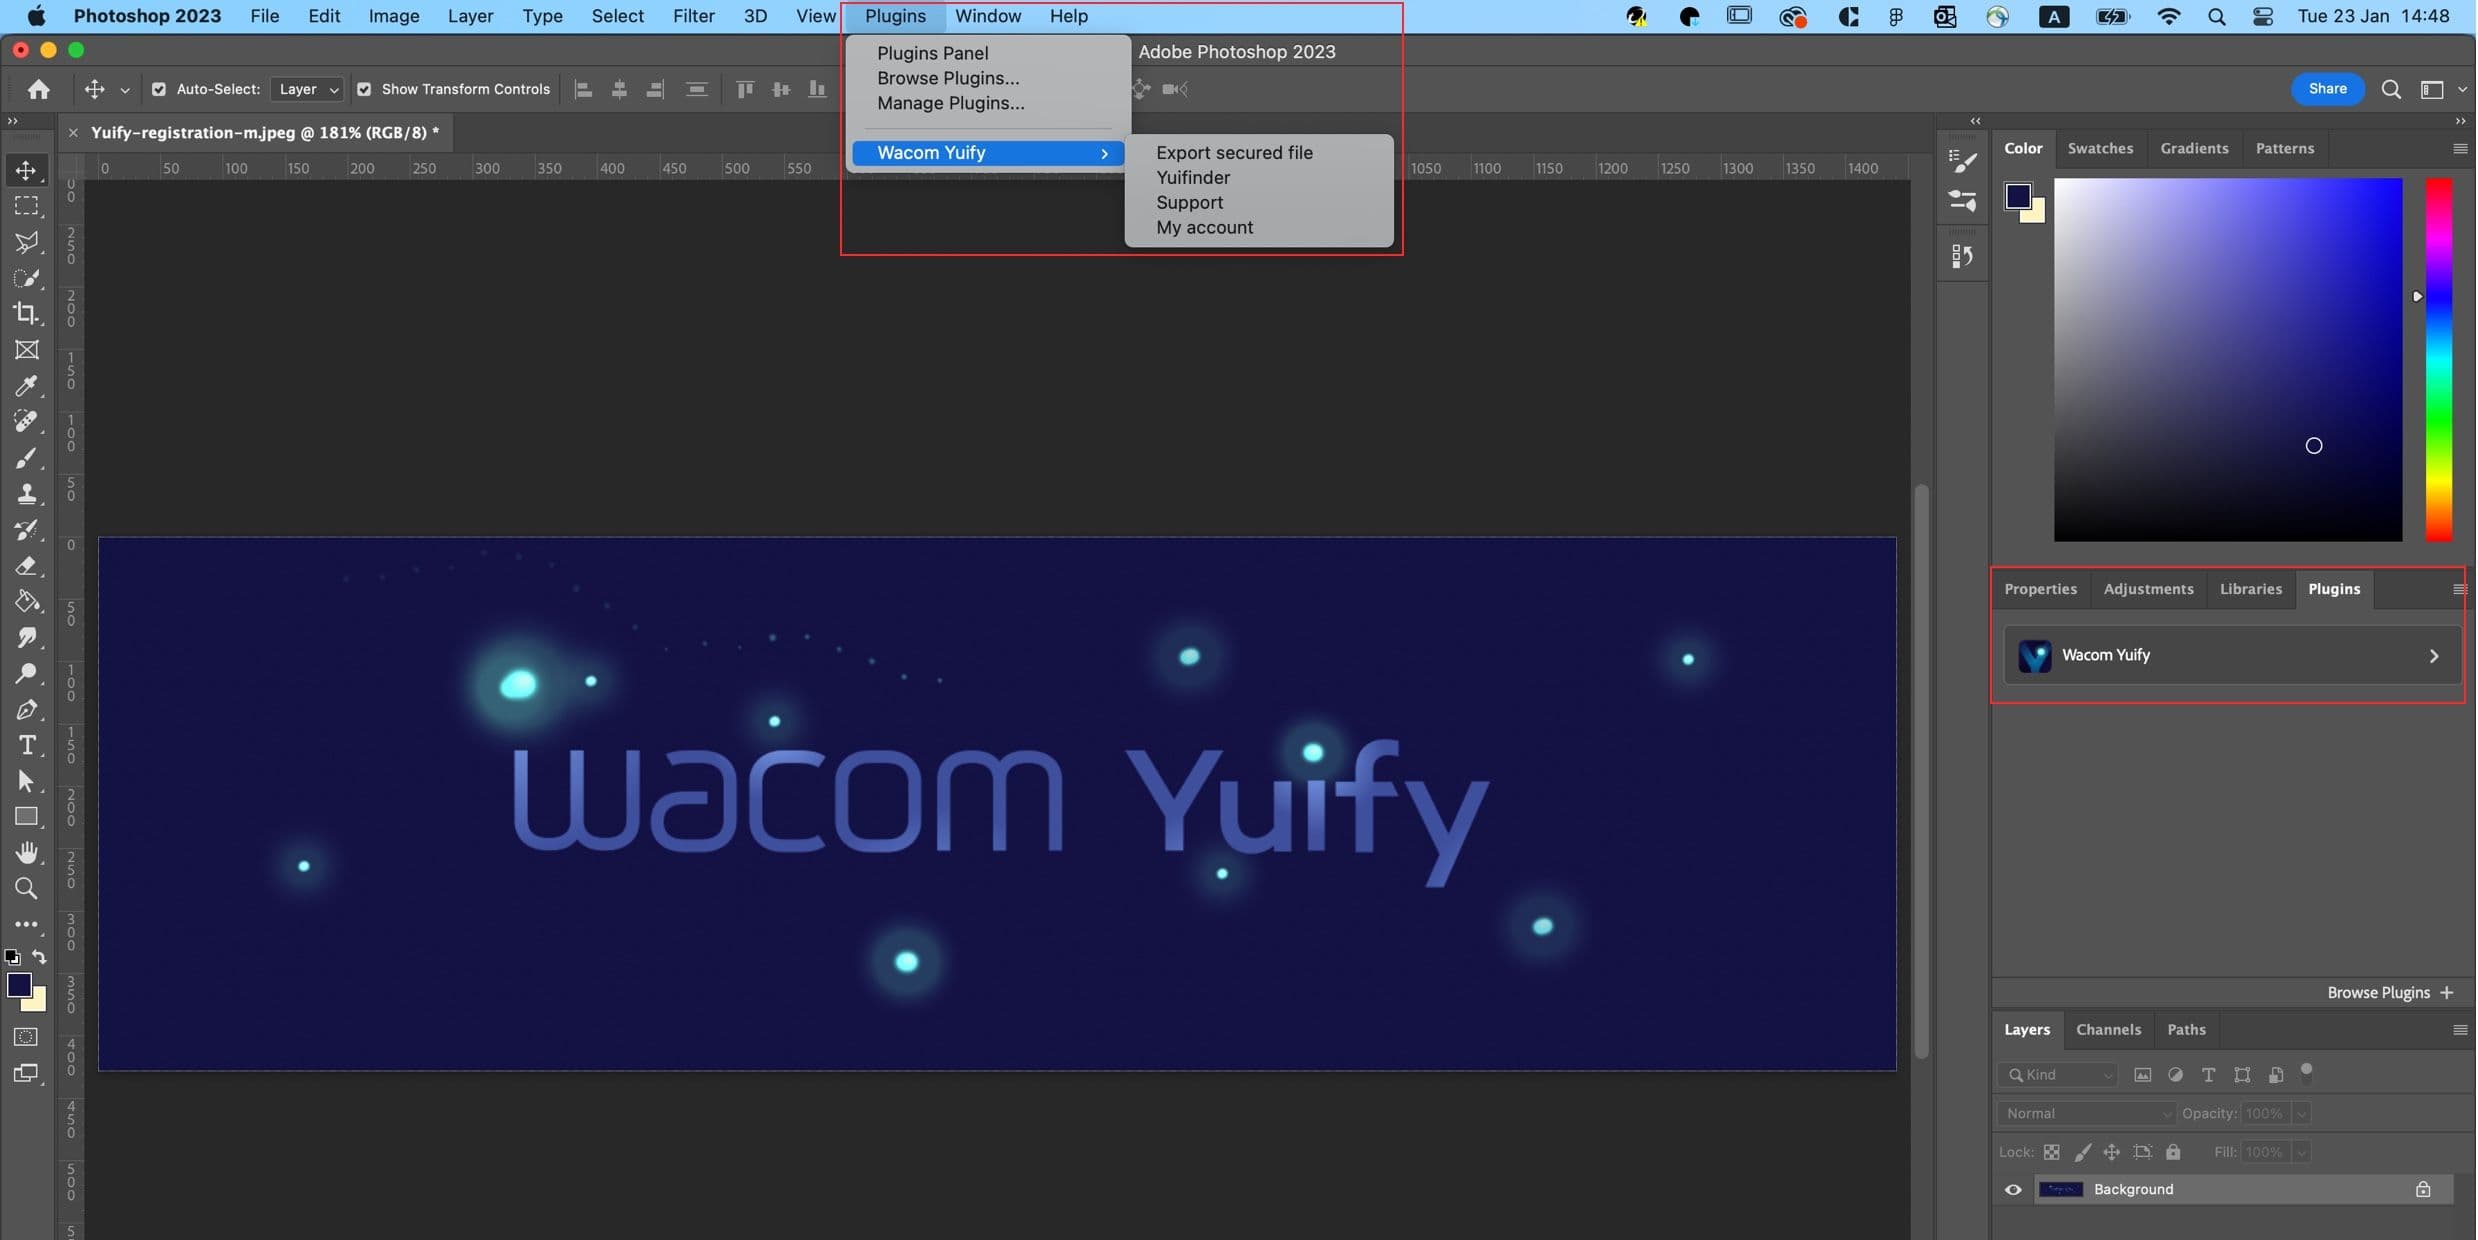Select the Eyedropper tool
Image resolution: width=2478 pixels, height=1240 pixels.
coord(27,386)
